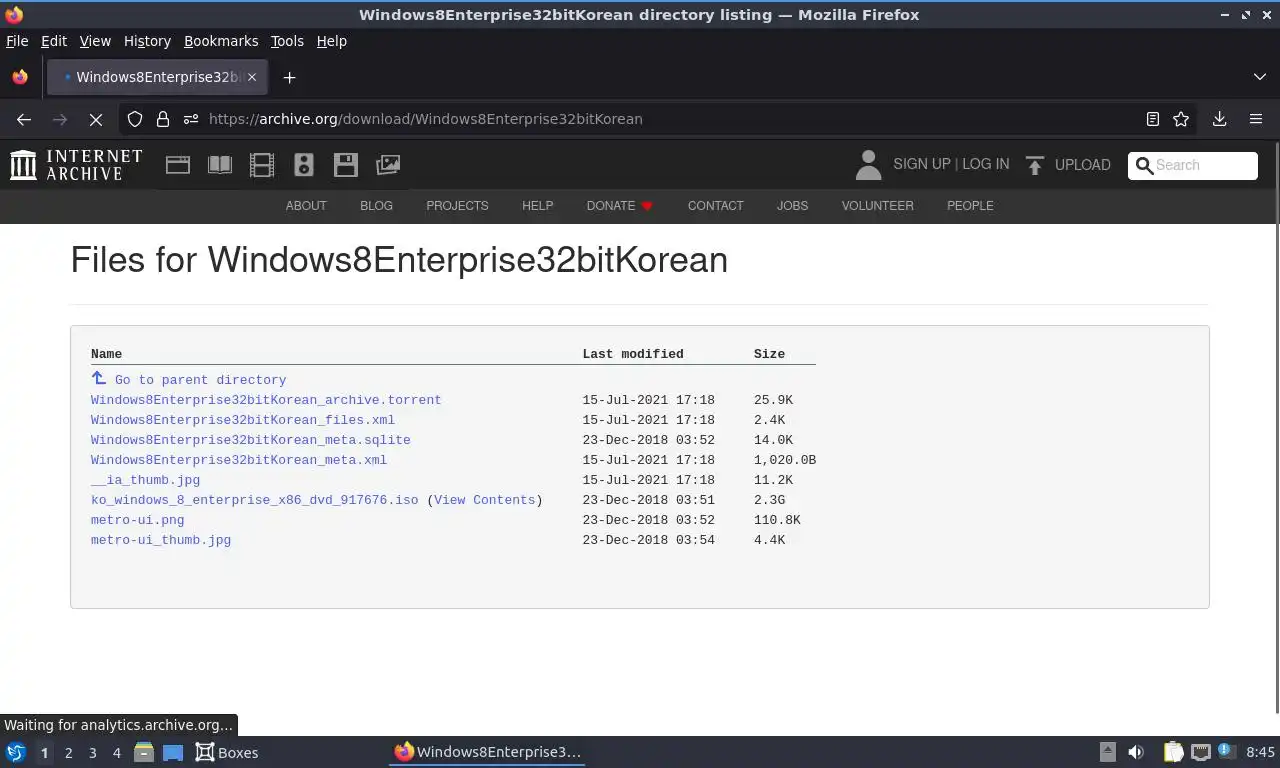
Task: Click the user avatar icon
Action: pos(868,165)
